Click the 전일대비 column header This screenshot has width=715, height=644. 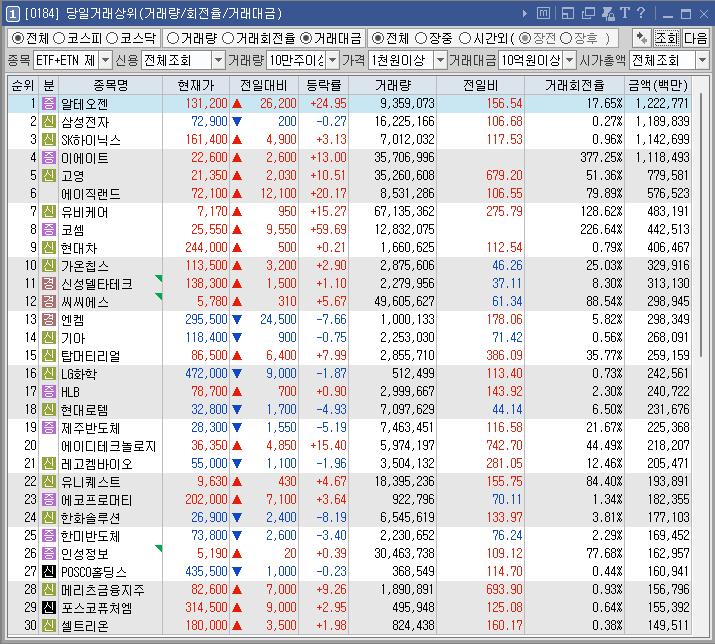(x=264, y=85)
